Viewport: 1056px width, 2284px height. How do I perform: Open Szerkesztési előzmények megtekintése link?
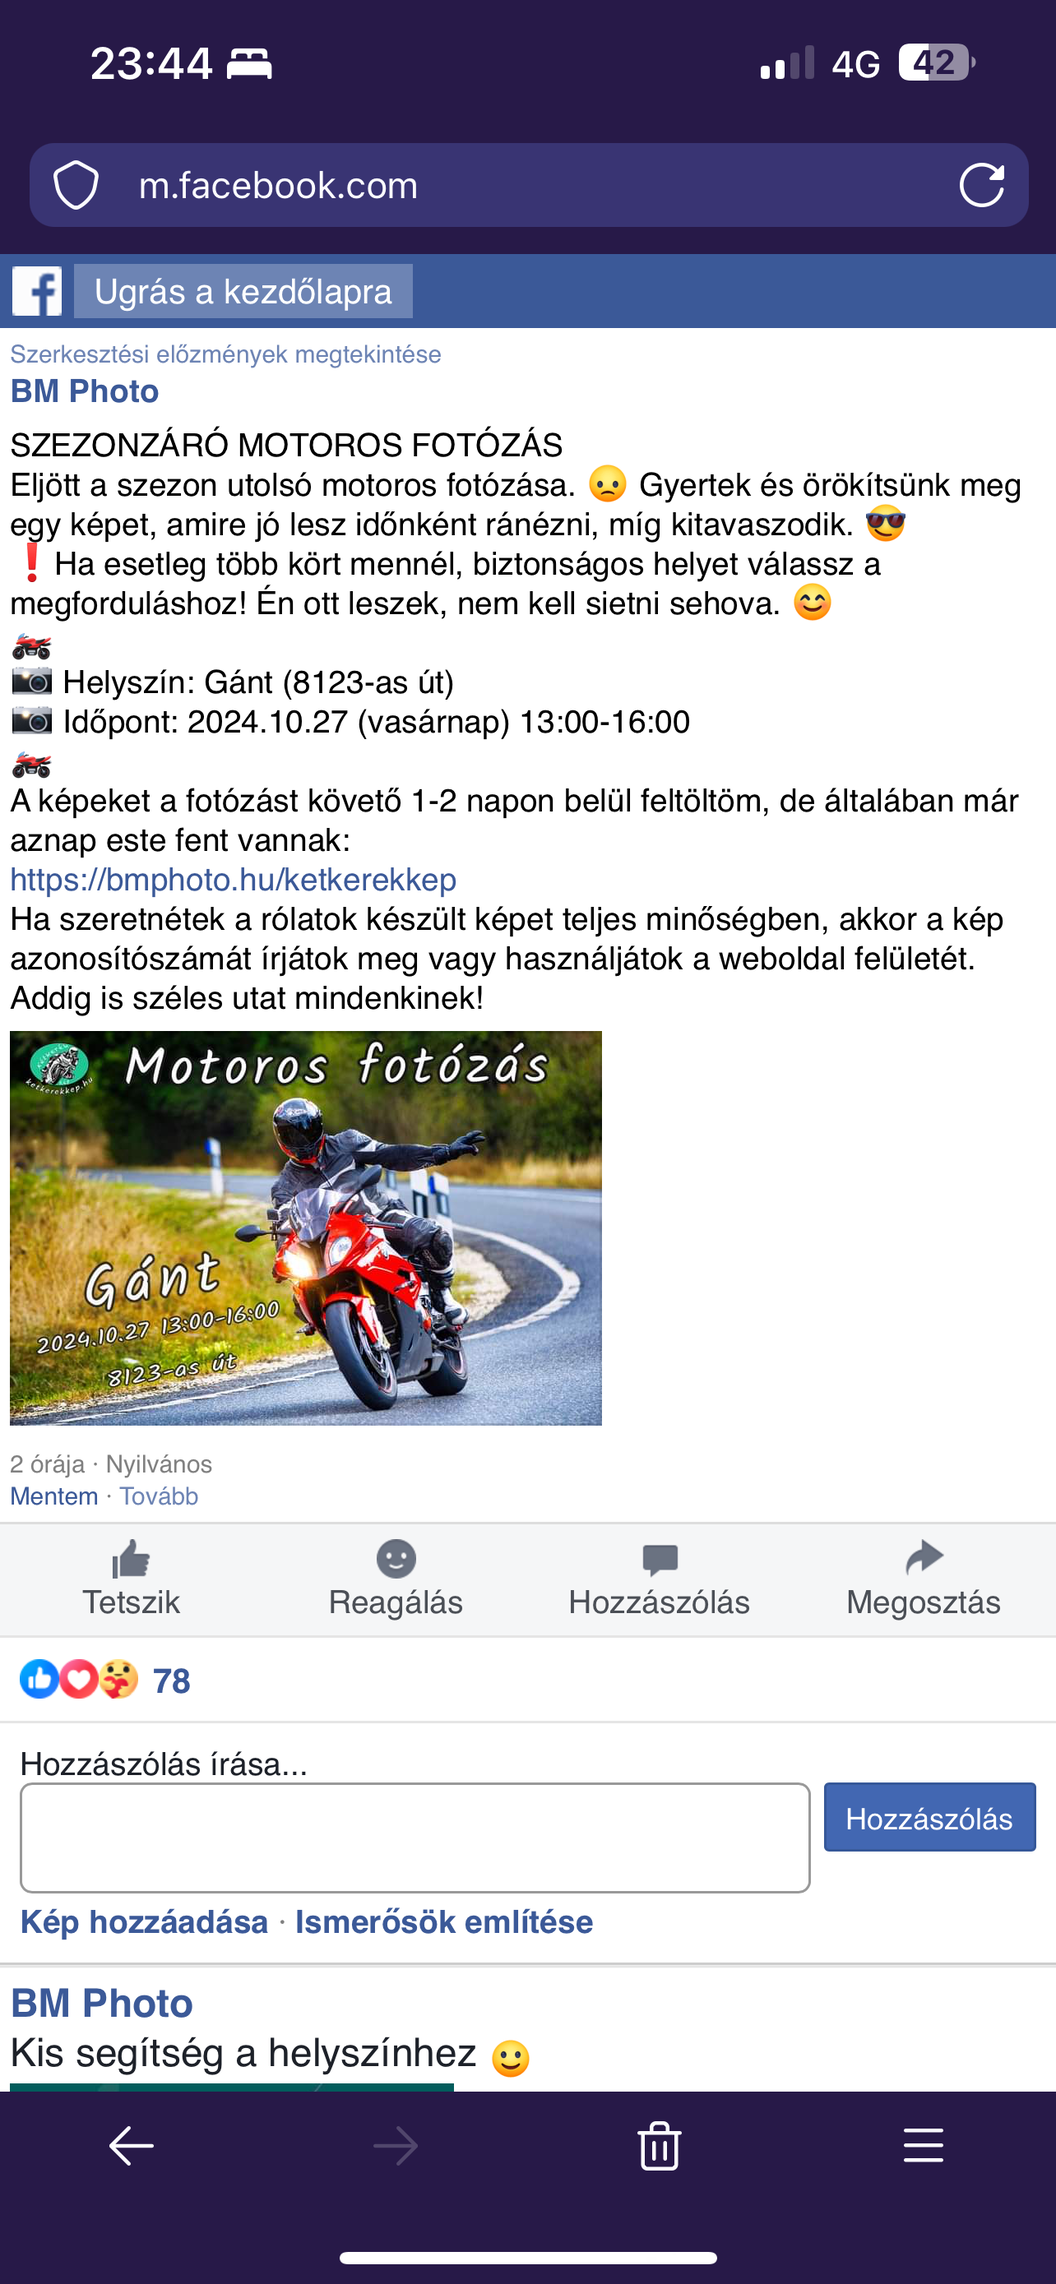(x=225, y=354)
